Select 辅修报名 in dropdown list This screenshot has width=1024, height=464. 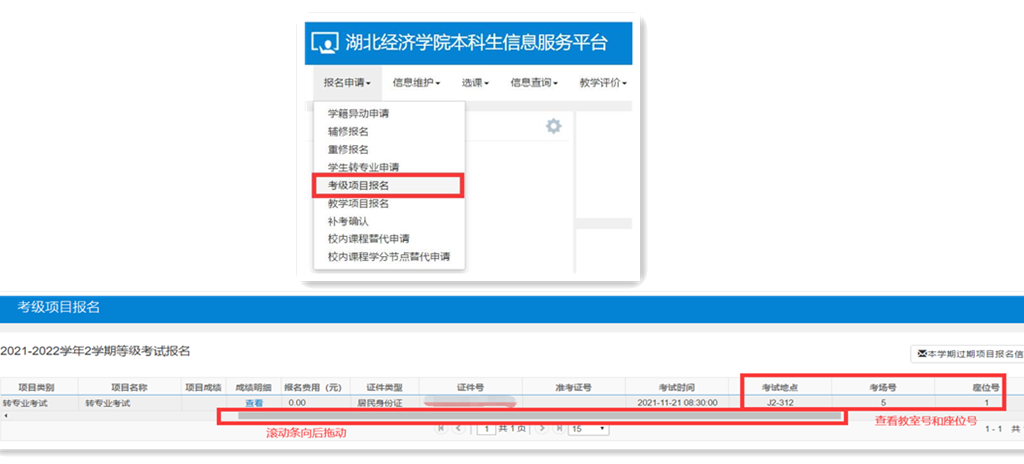(348, 132)
